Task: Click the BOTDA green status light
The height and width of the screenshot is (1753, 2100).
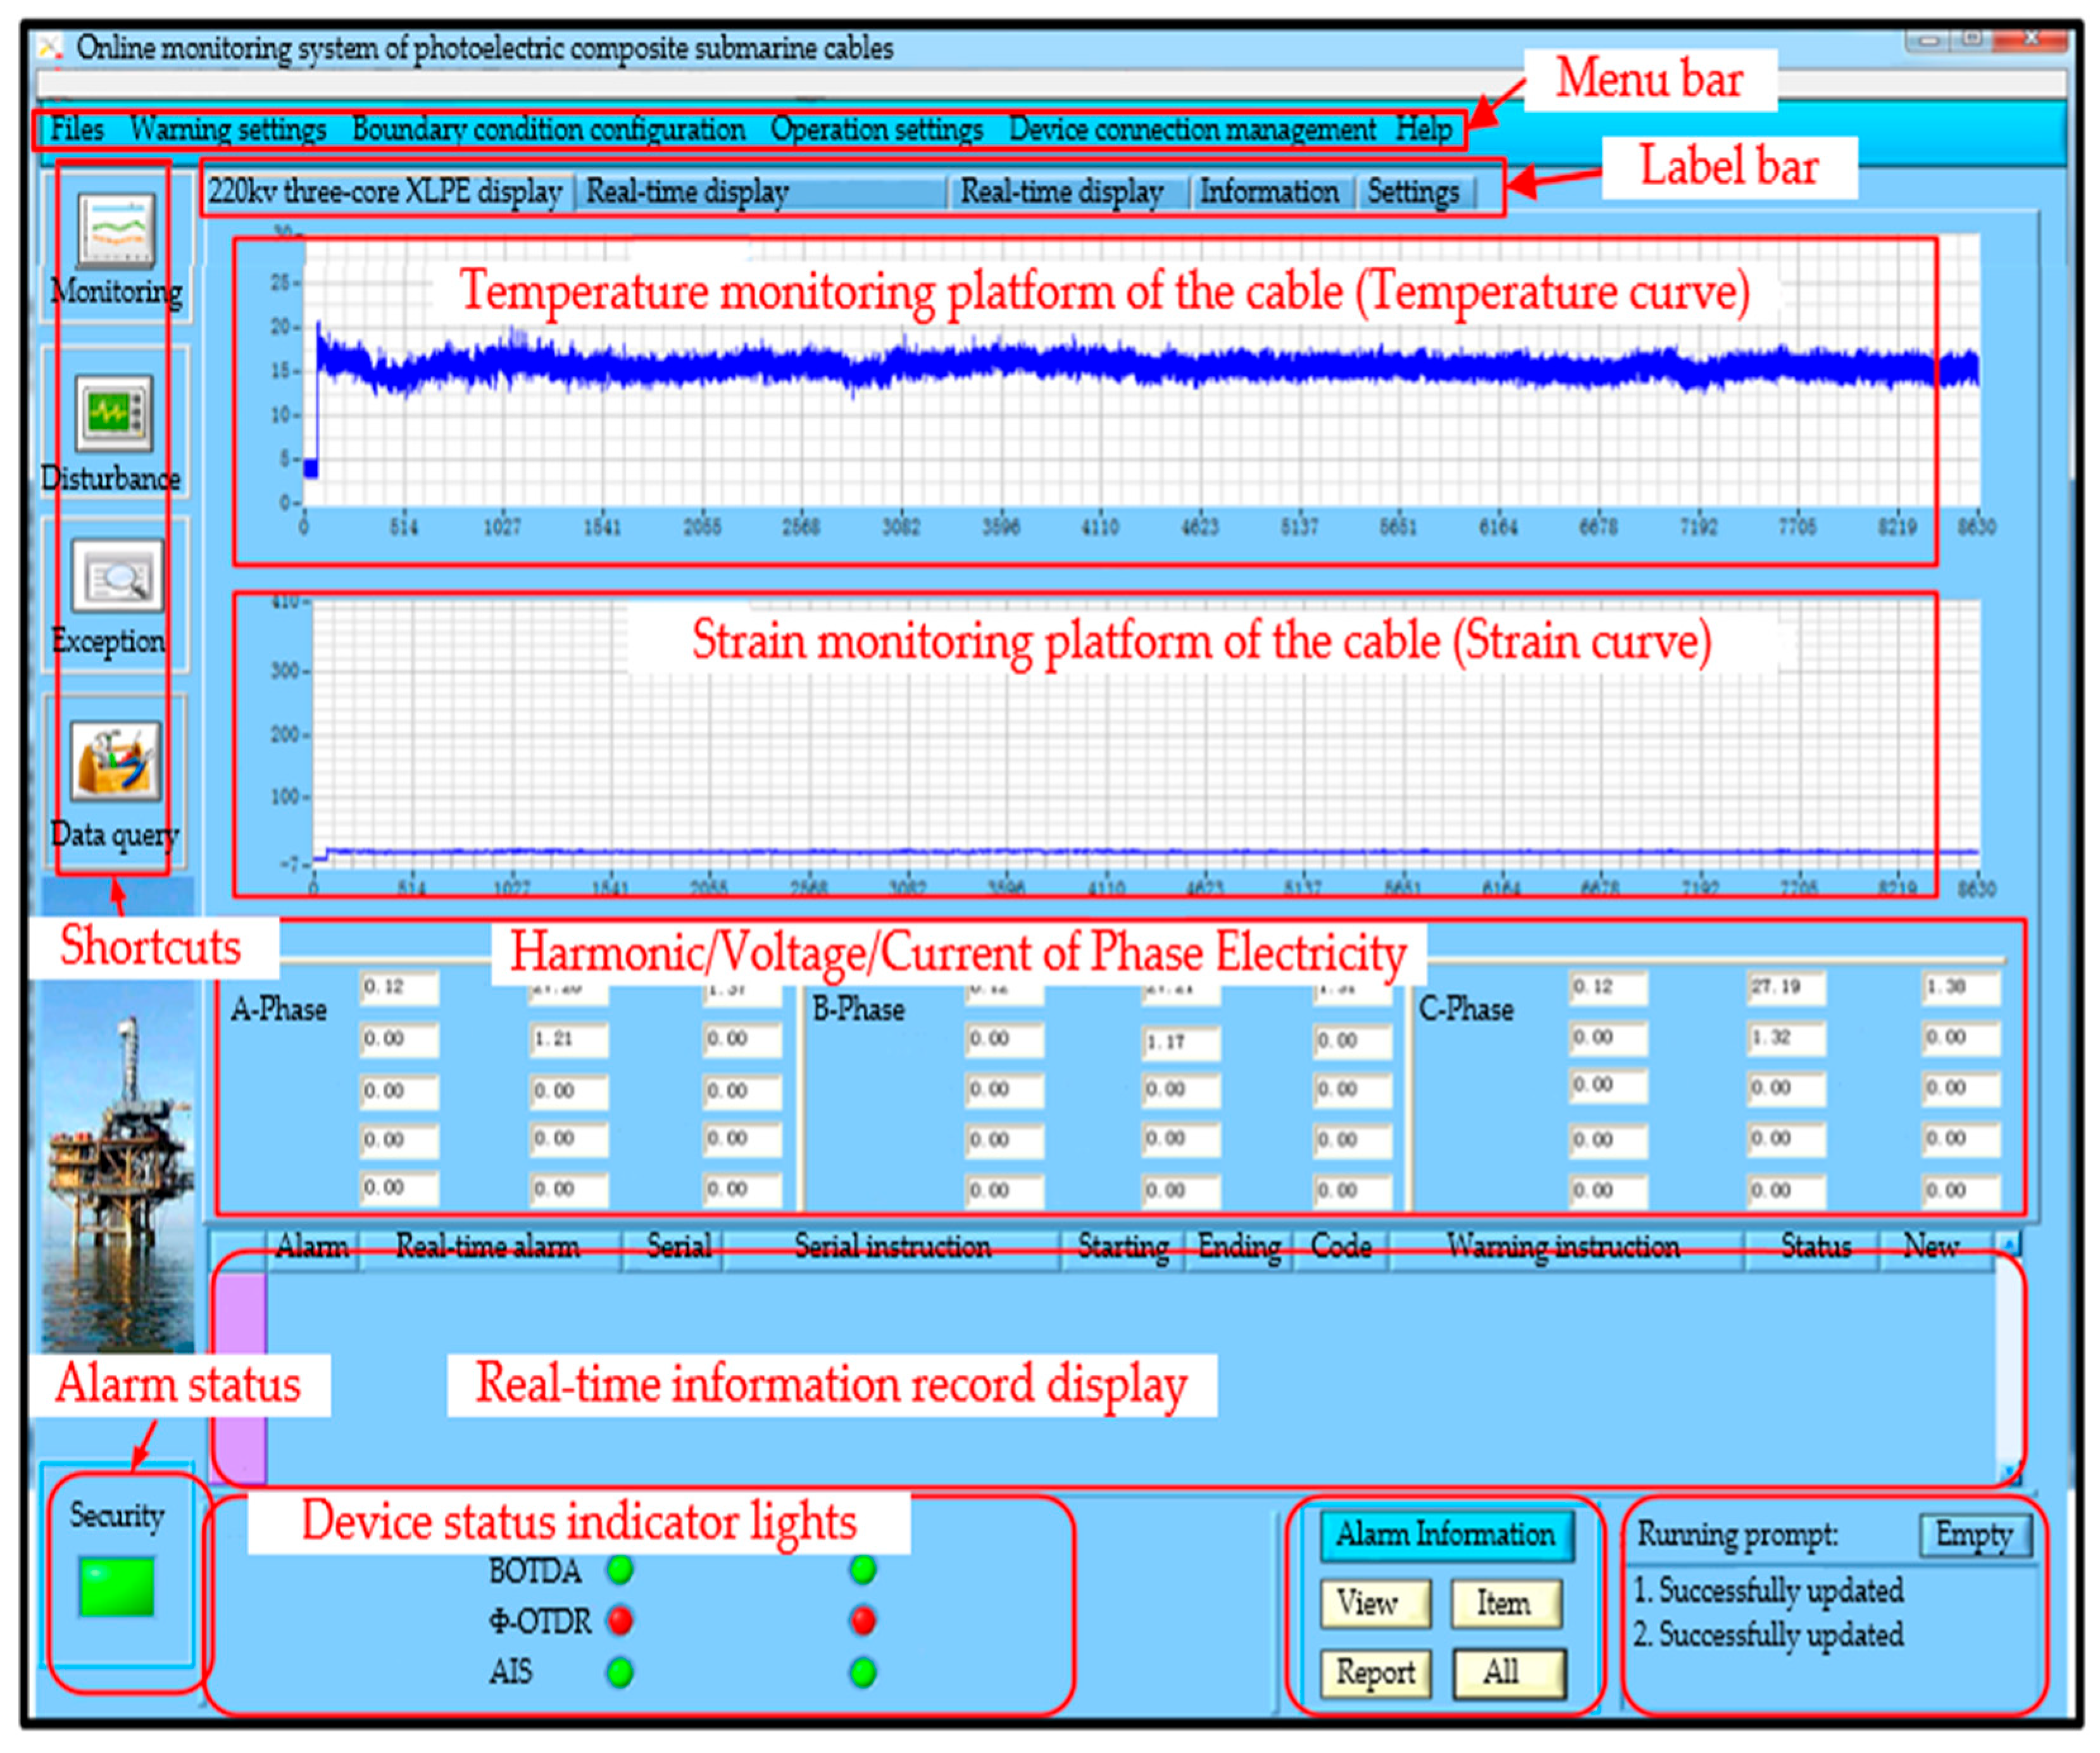Action: [620, 1570]
